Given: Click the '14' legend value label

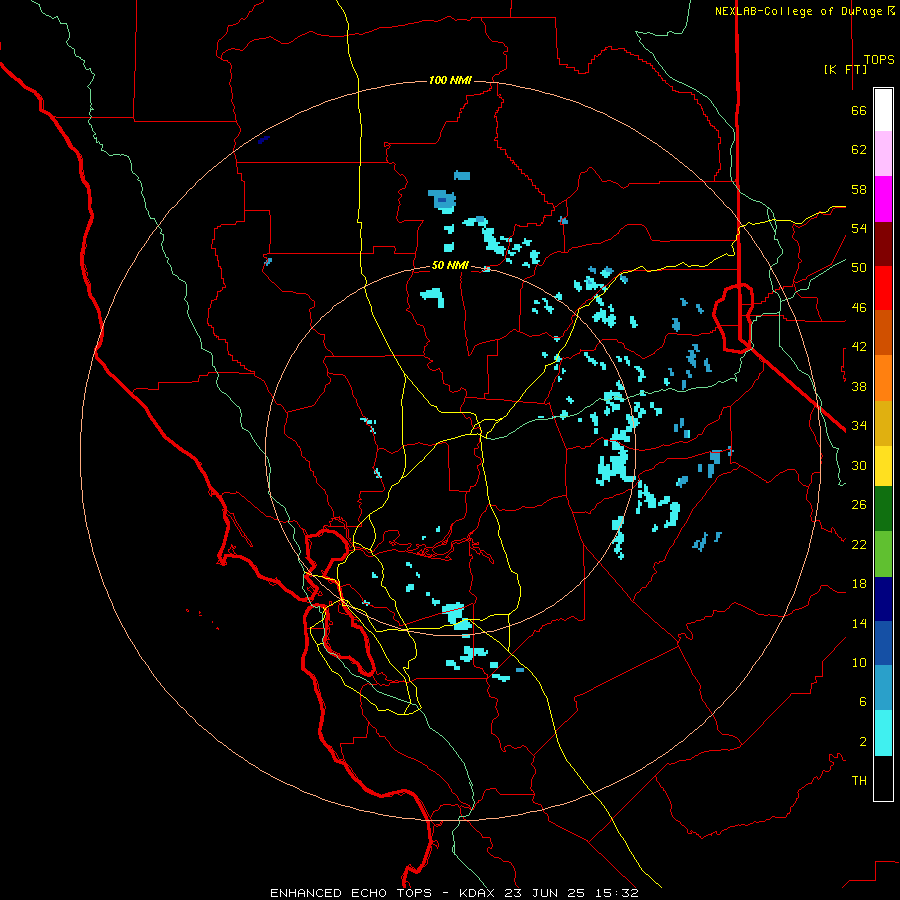Looking at the screenshot, I should click(x=859, y=623).
